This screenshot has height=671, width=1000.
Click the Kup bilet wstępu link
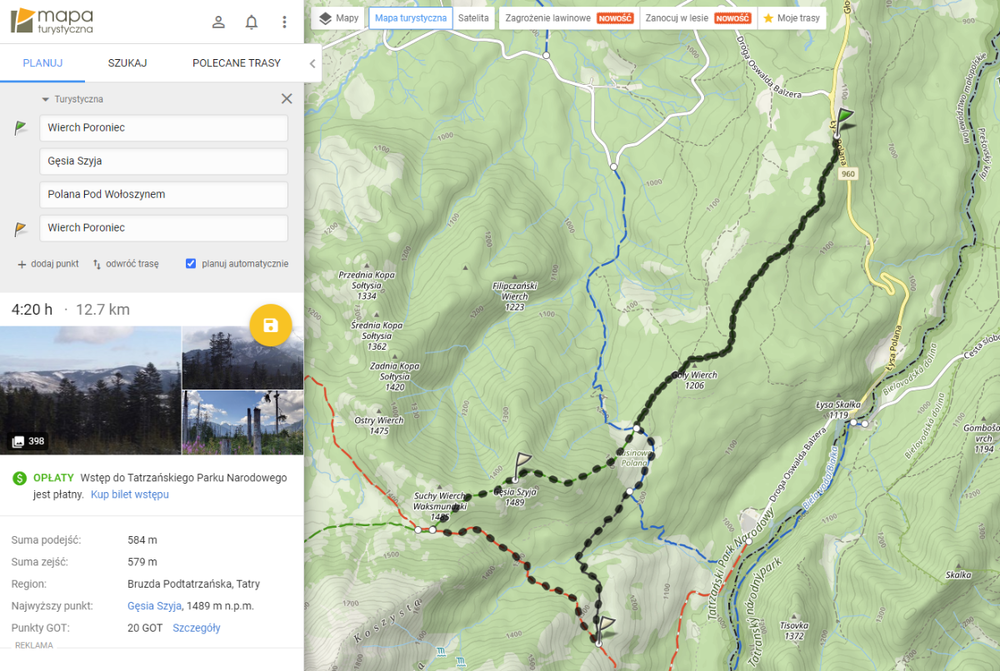pos(129,494)
